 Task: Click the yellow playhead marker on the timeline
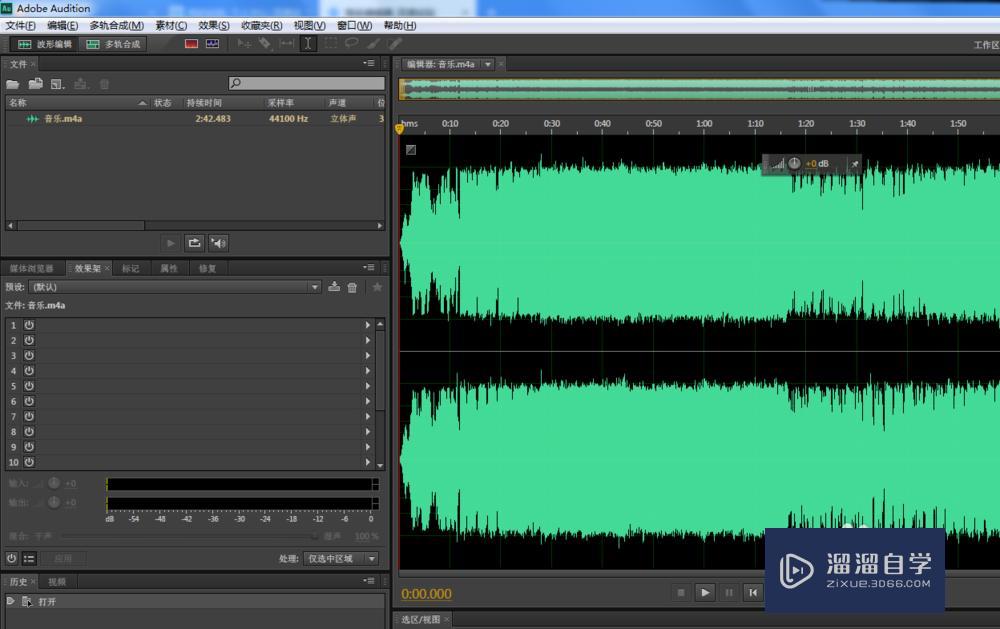tap(400, 128)
